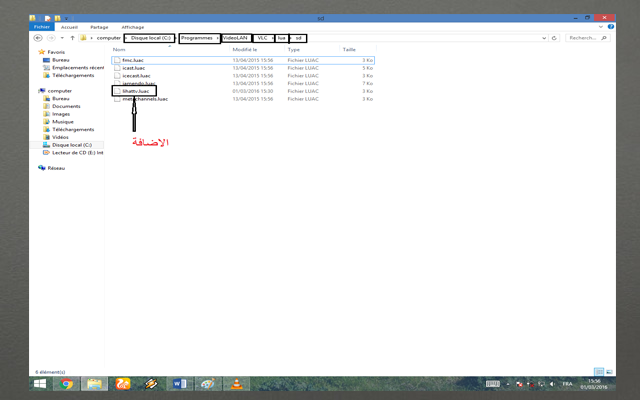Expand the ribbon with the chevron
640x400 pixels.
(601, 27)
